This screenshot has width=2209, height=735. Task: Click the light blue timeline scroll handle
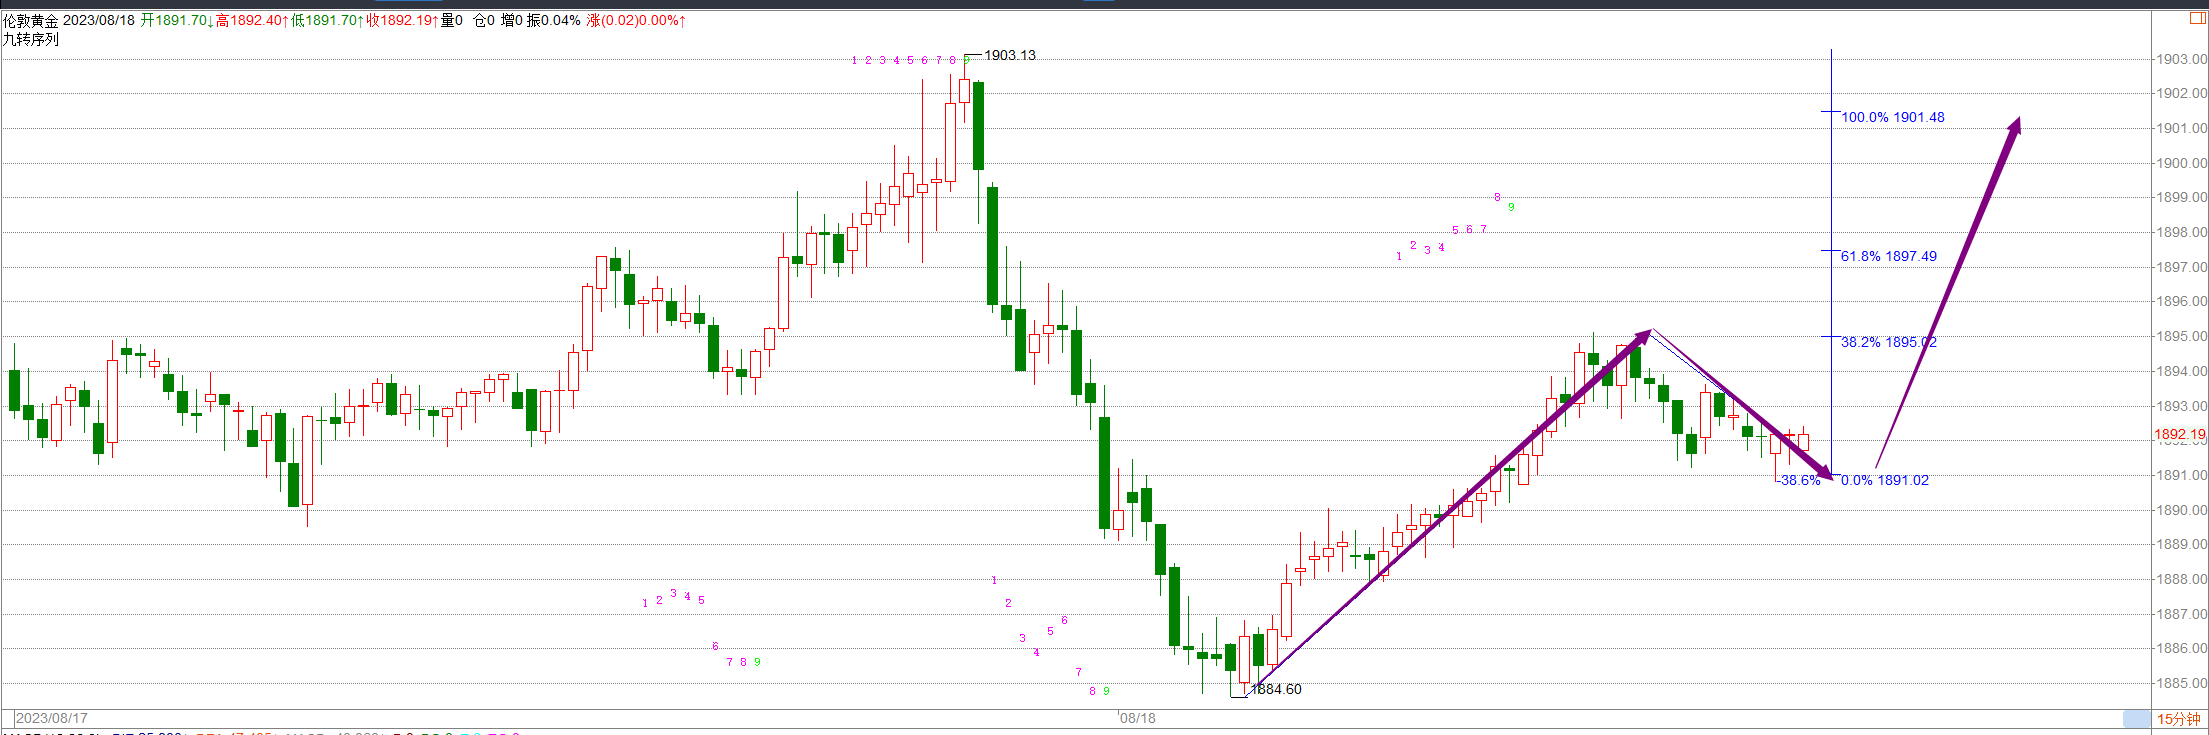tap(2137, 719)
